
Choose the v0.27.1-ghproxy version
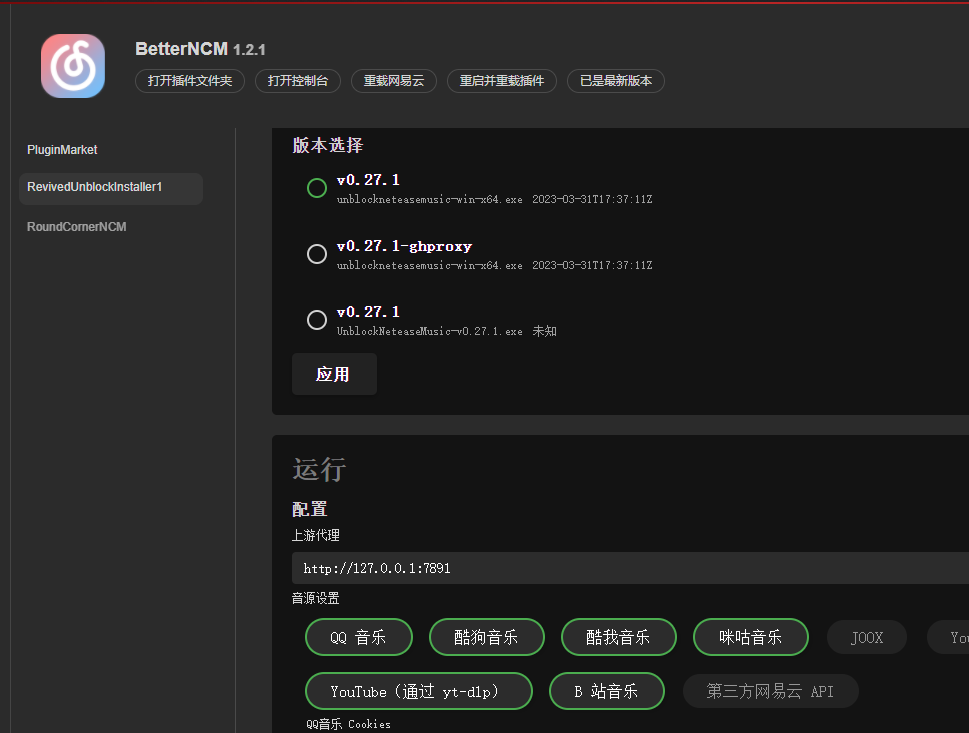[x=316, y=254]
